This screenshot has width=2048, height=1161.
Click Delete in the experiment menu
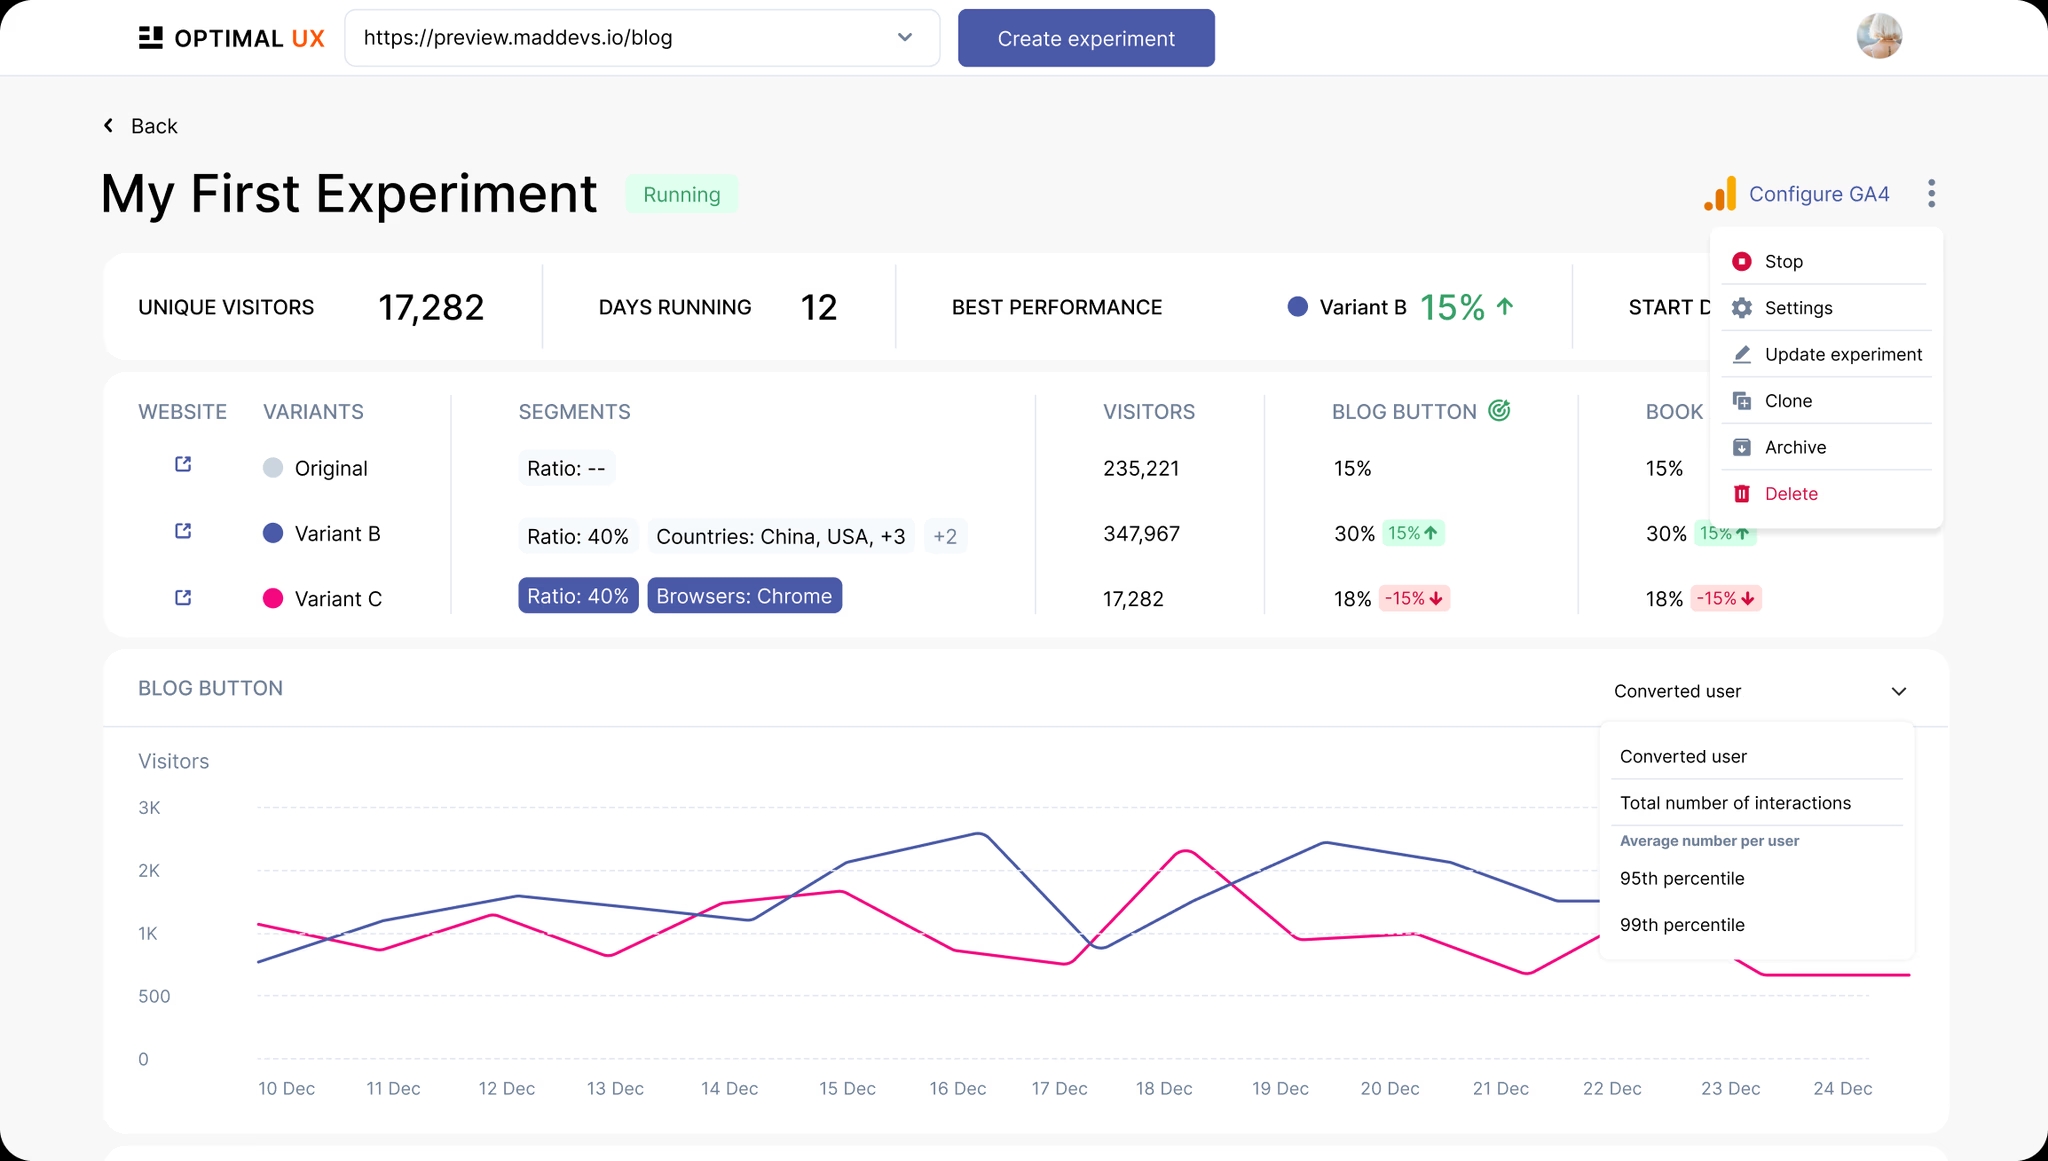(1790, 493)
